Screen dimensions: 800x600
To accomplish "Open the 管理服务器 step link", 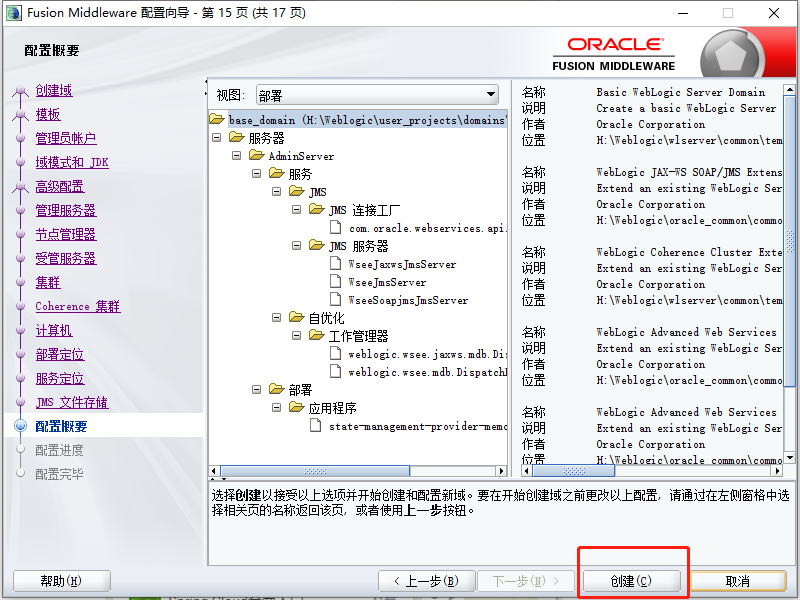I will pos(66,210).
